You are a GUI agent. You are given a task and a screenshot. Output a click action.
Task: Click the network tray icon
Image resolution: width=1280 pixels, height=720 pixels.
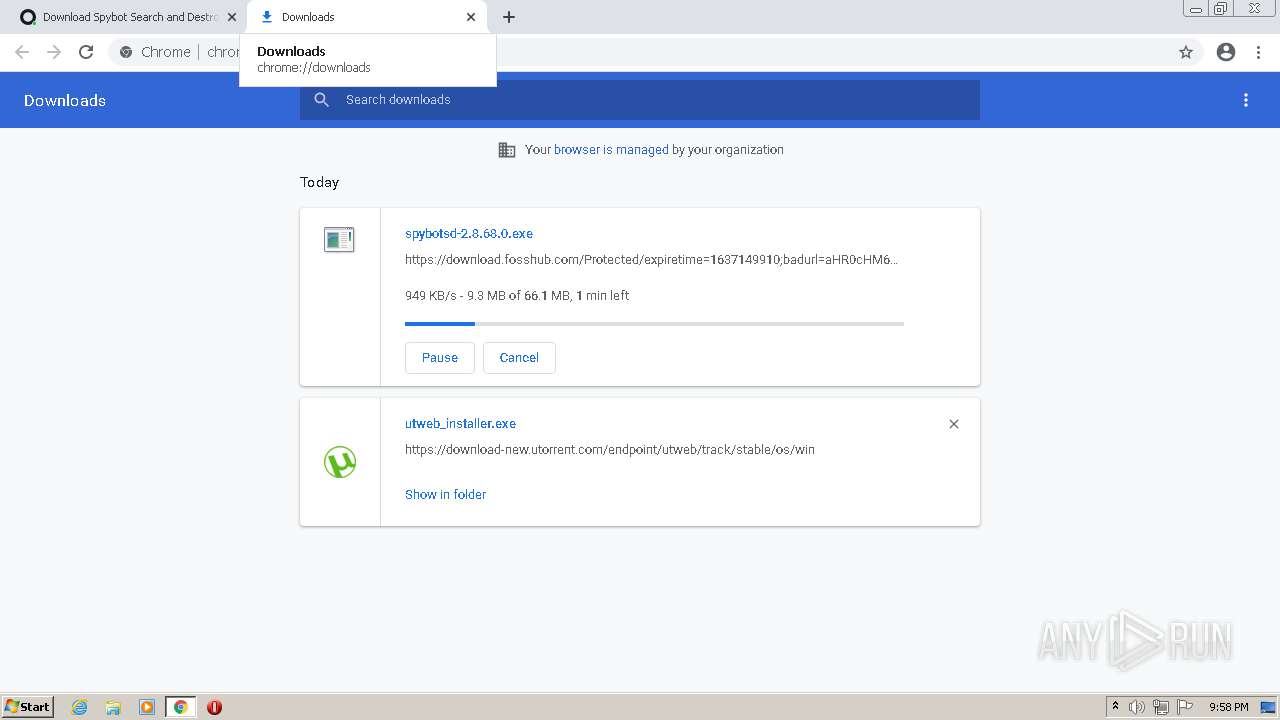pos(1161,707)
